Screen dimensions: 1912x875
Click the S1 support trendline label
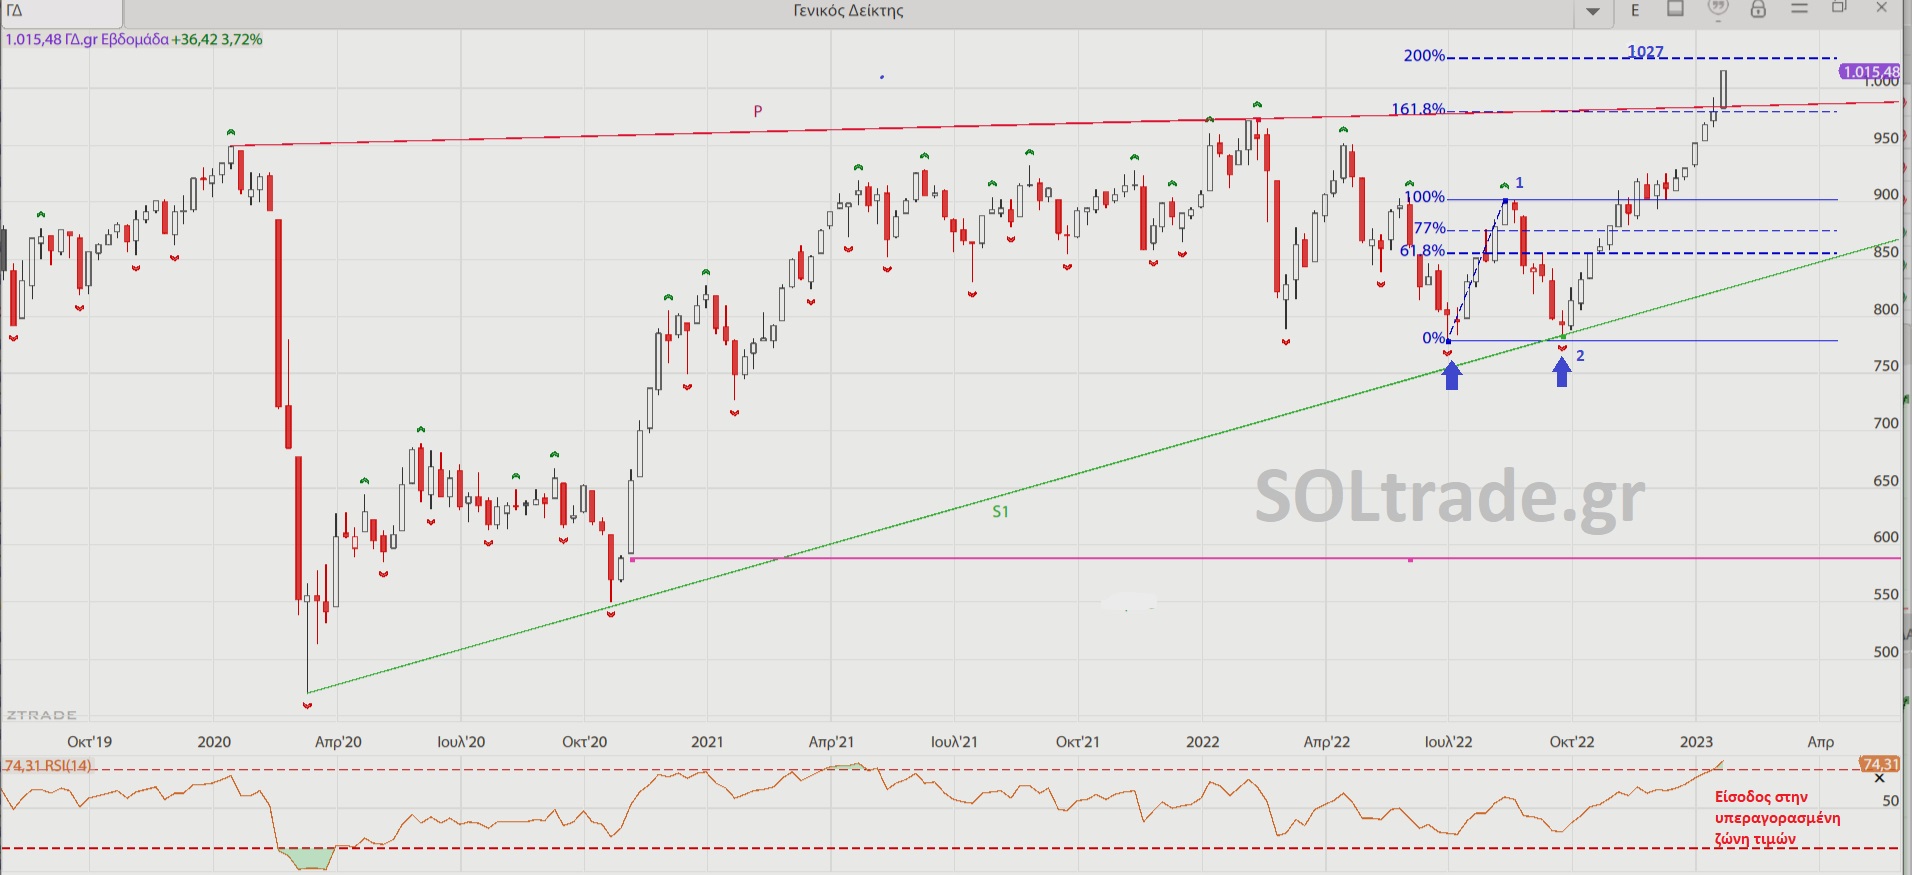coord(1000,511)
